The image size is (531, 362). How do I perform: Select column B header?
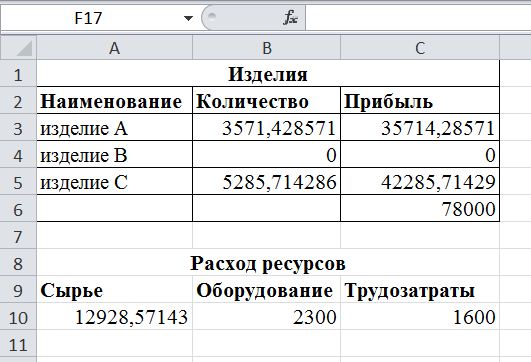pos(267,48)
